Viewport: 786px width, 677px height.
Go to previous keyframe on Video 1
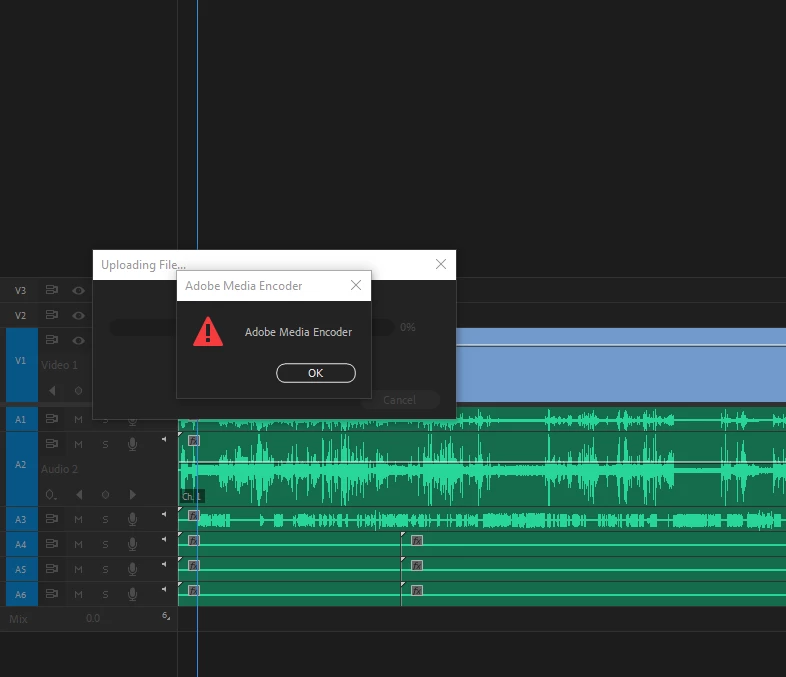[x=52, y=390]
